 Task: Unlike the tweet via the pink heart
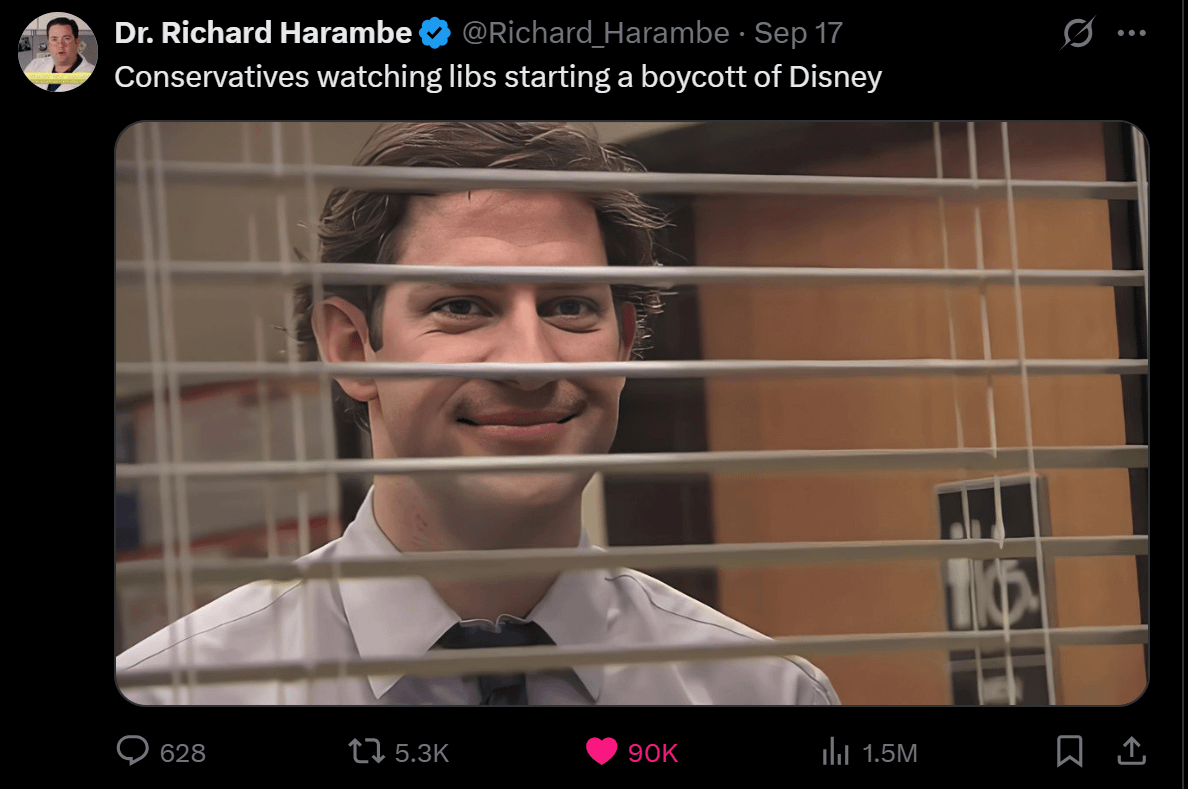point(602,752)
